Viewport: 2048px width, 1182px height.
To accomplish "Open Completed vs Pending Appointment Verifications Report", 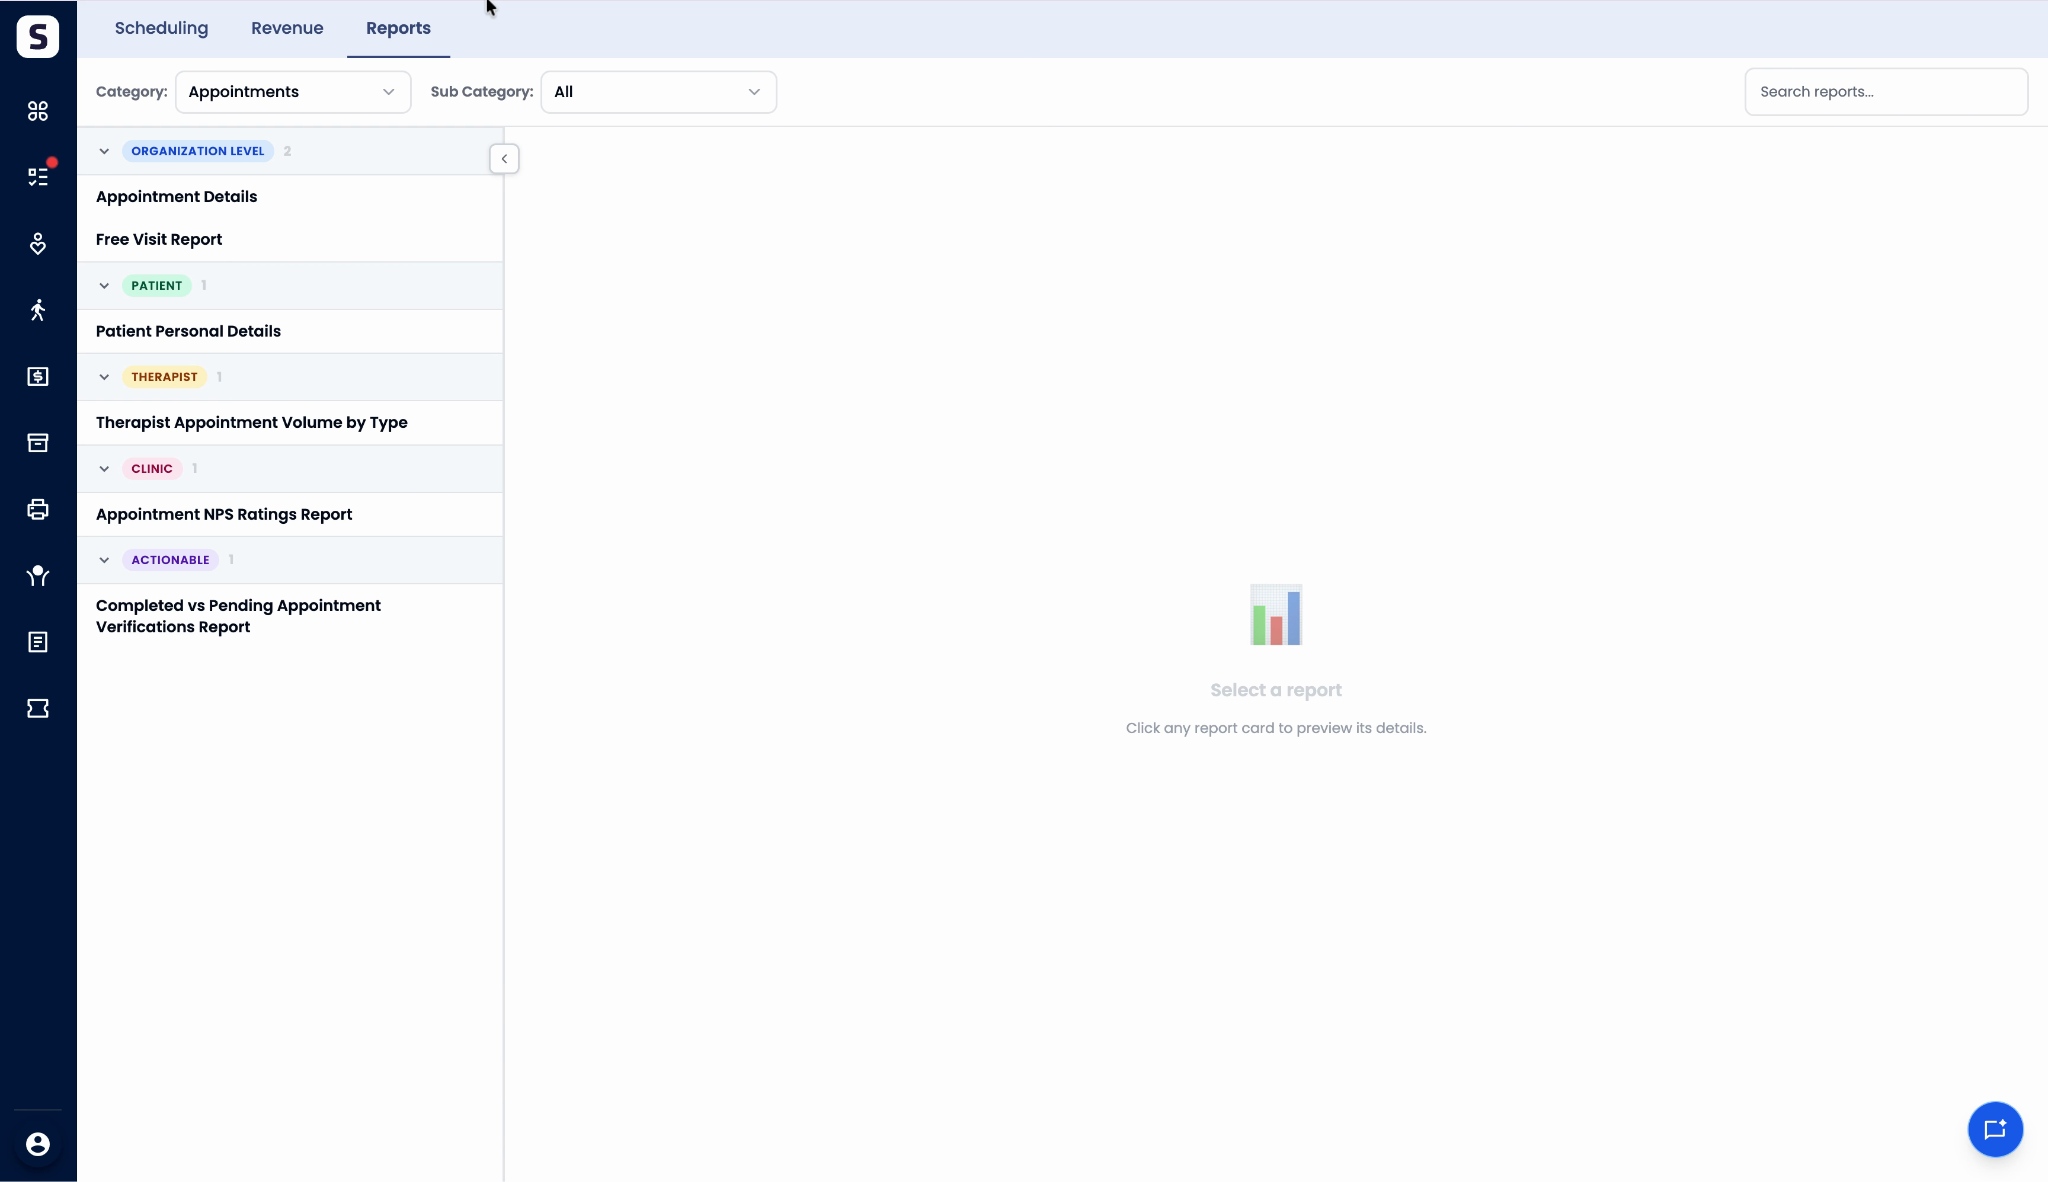I will point(290,616).
